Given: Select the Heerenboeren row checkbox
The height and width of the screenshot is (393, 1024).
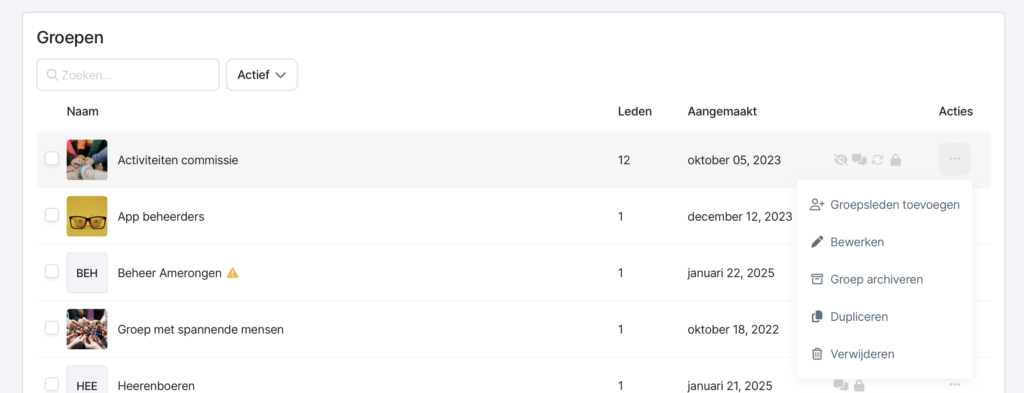Looking at the screenshot, I should coord(52,384).
